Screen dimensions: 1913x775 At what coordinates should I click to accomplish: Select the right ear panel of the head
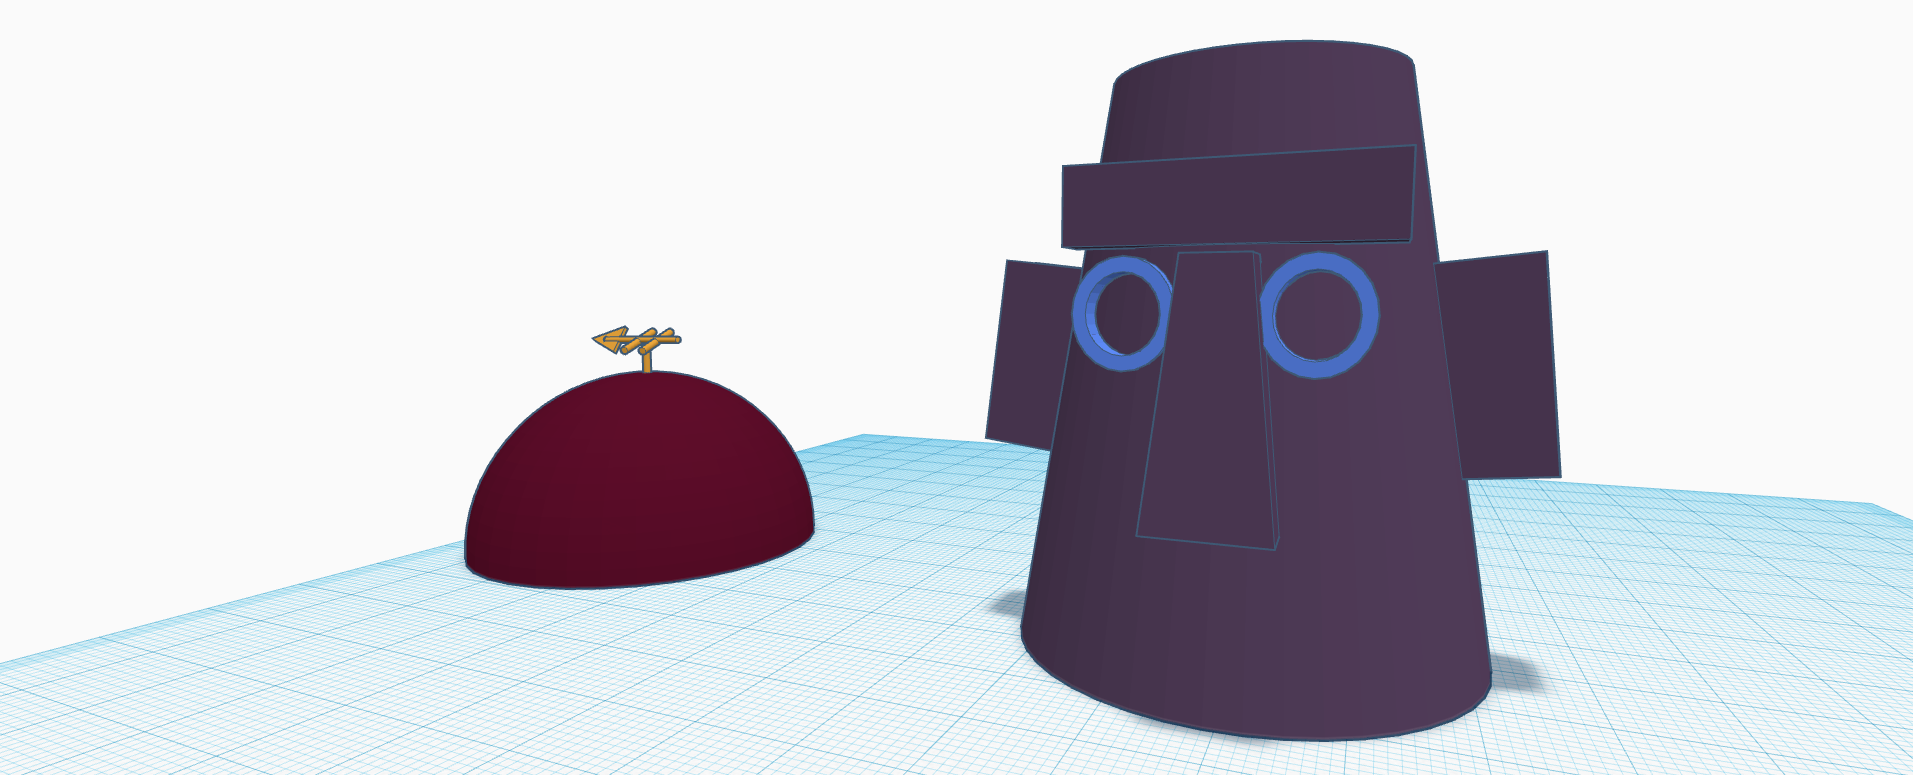pos(1500,365)
